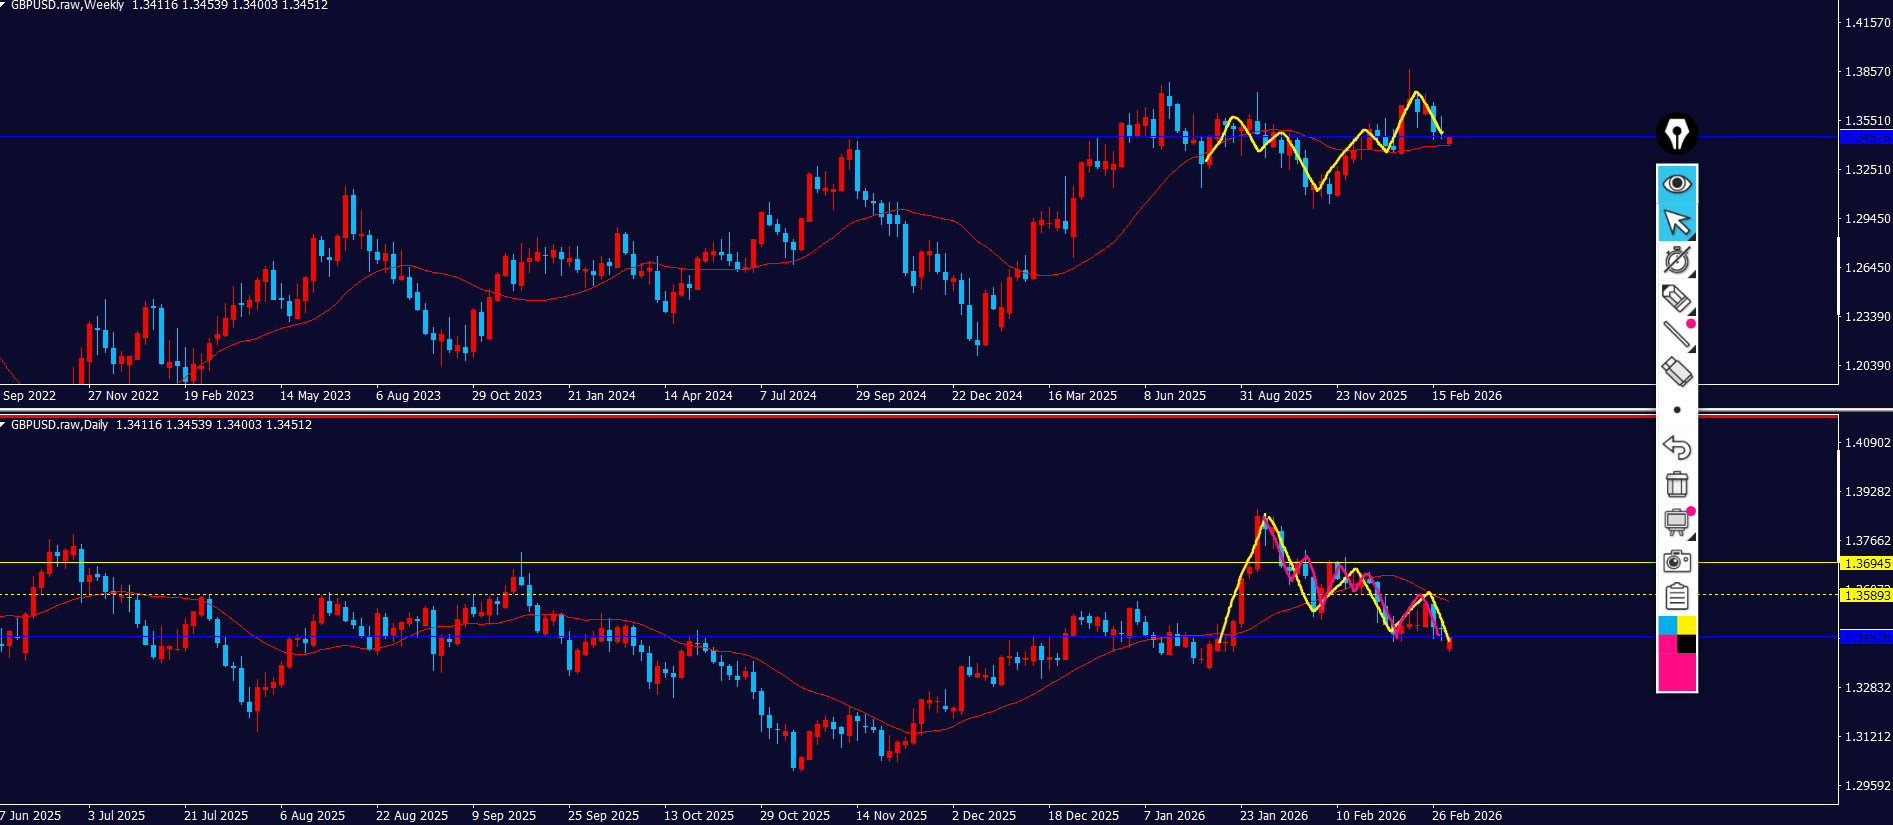This screenshot has height=825, width=1893.
Task: Click the 1.35893 price label on the axis
Action: pyautogui.click(x=1866, y=596)
